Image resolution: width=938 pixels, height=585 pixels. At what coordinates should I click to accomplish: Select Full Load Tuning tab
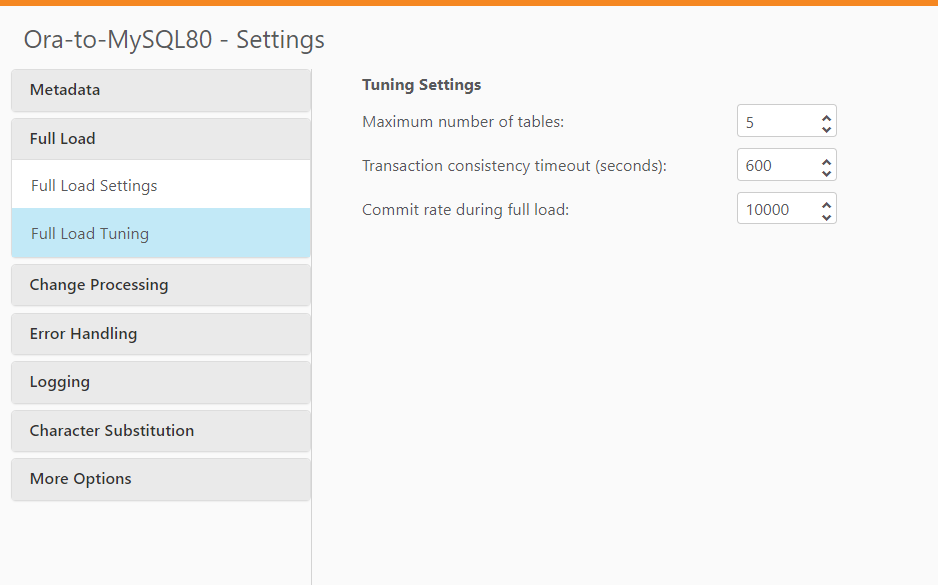[x=160, y=234]
